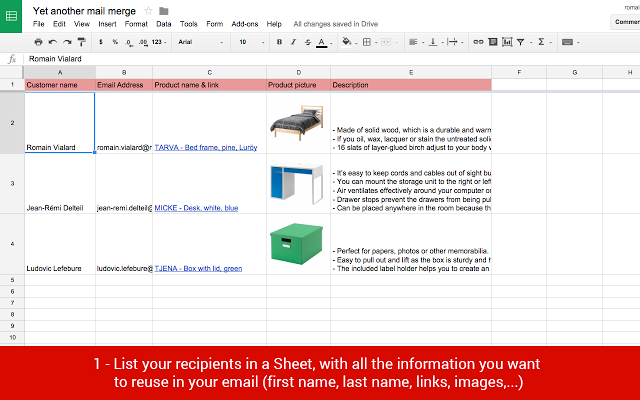Select column A header
This screenshot has width=640, height=400.
point(60,72)
